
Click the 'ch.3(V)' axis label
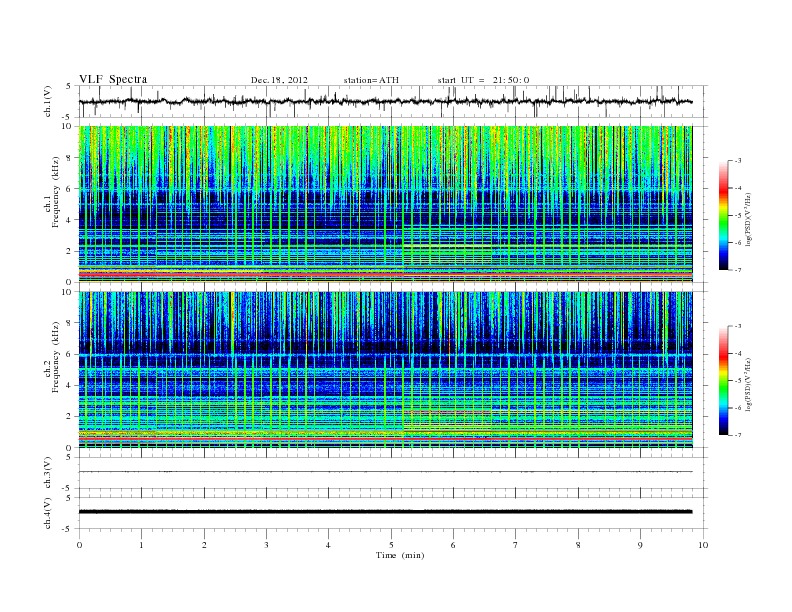click(x=47, y=473)
